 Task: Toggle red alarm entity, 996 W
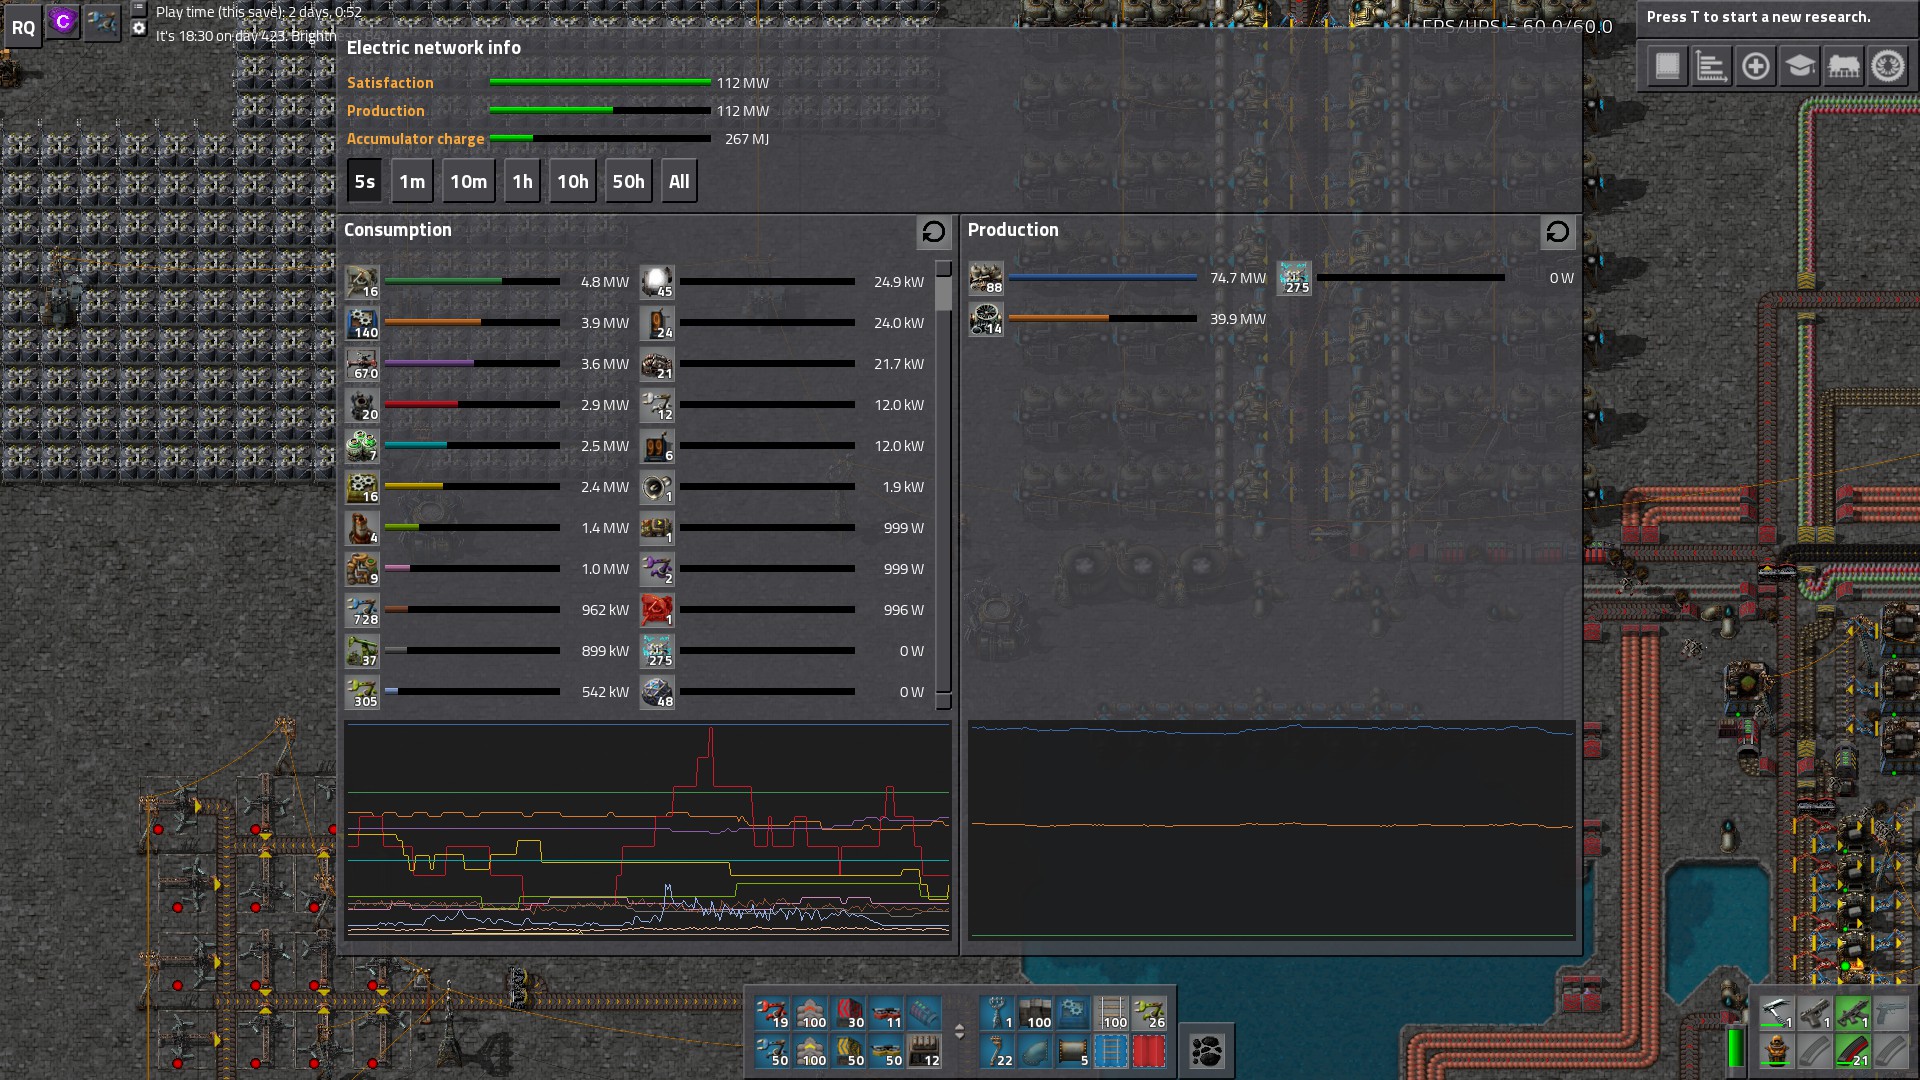(657, 610)
